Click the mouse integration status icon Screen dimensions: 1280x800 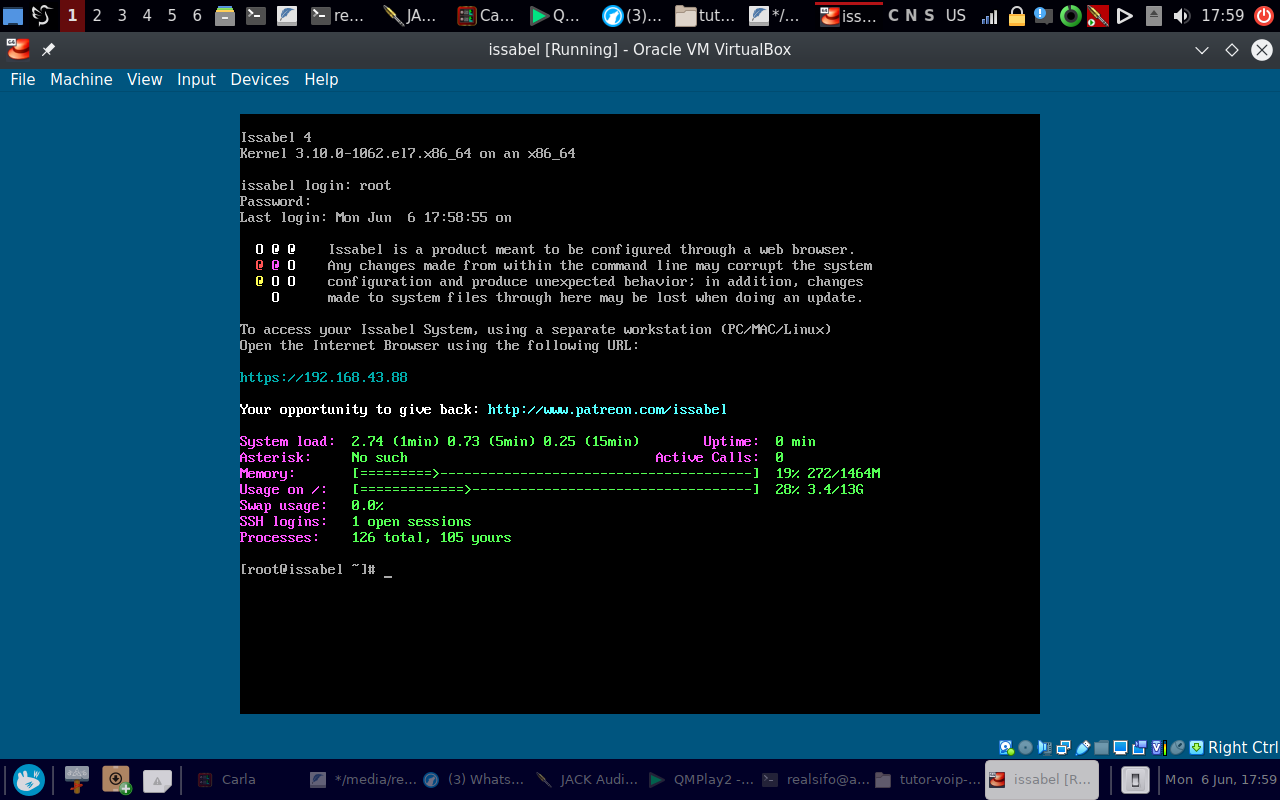tap(1178, 747)
